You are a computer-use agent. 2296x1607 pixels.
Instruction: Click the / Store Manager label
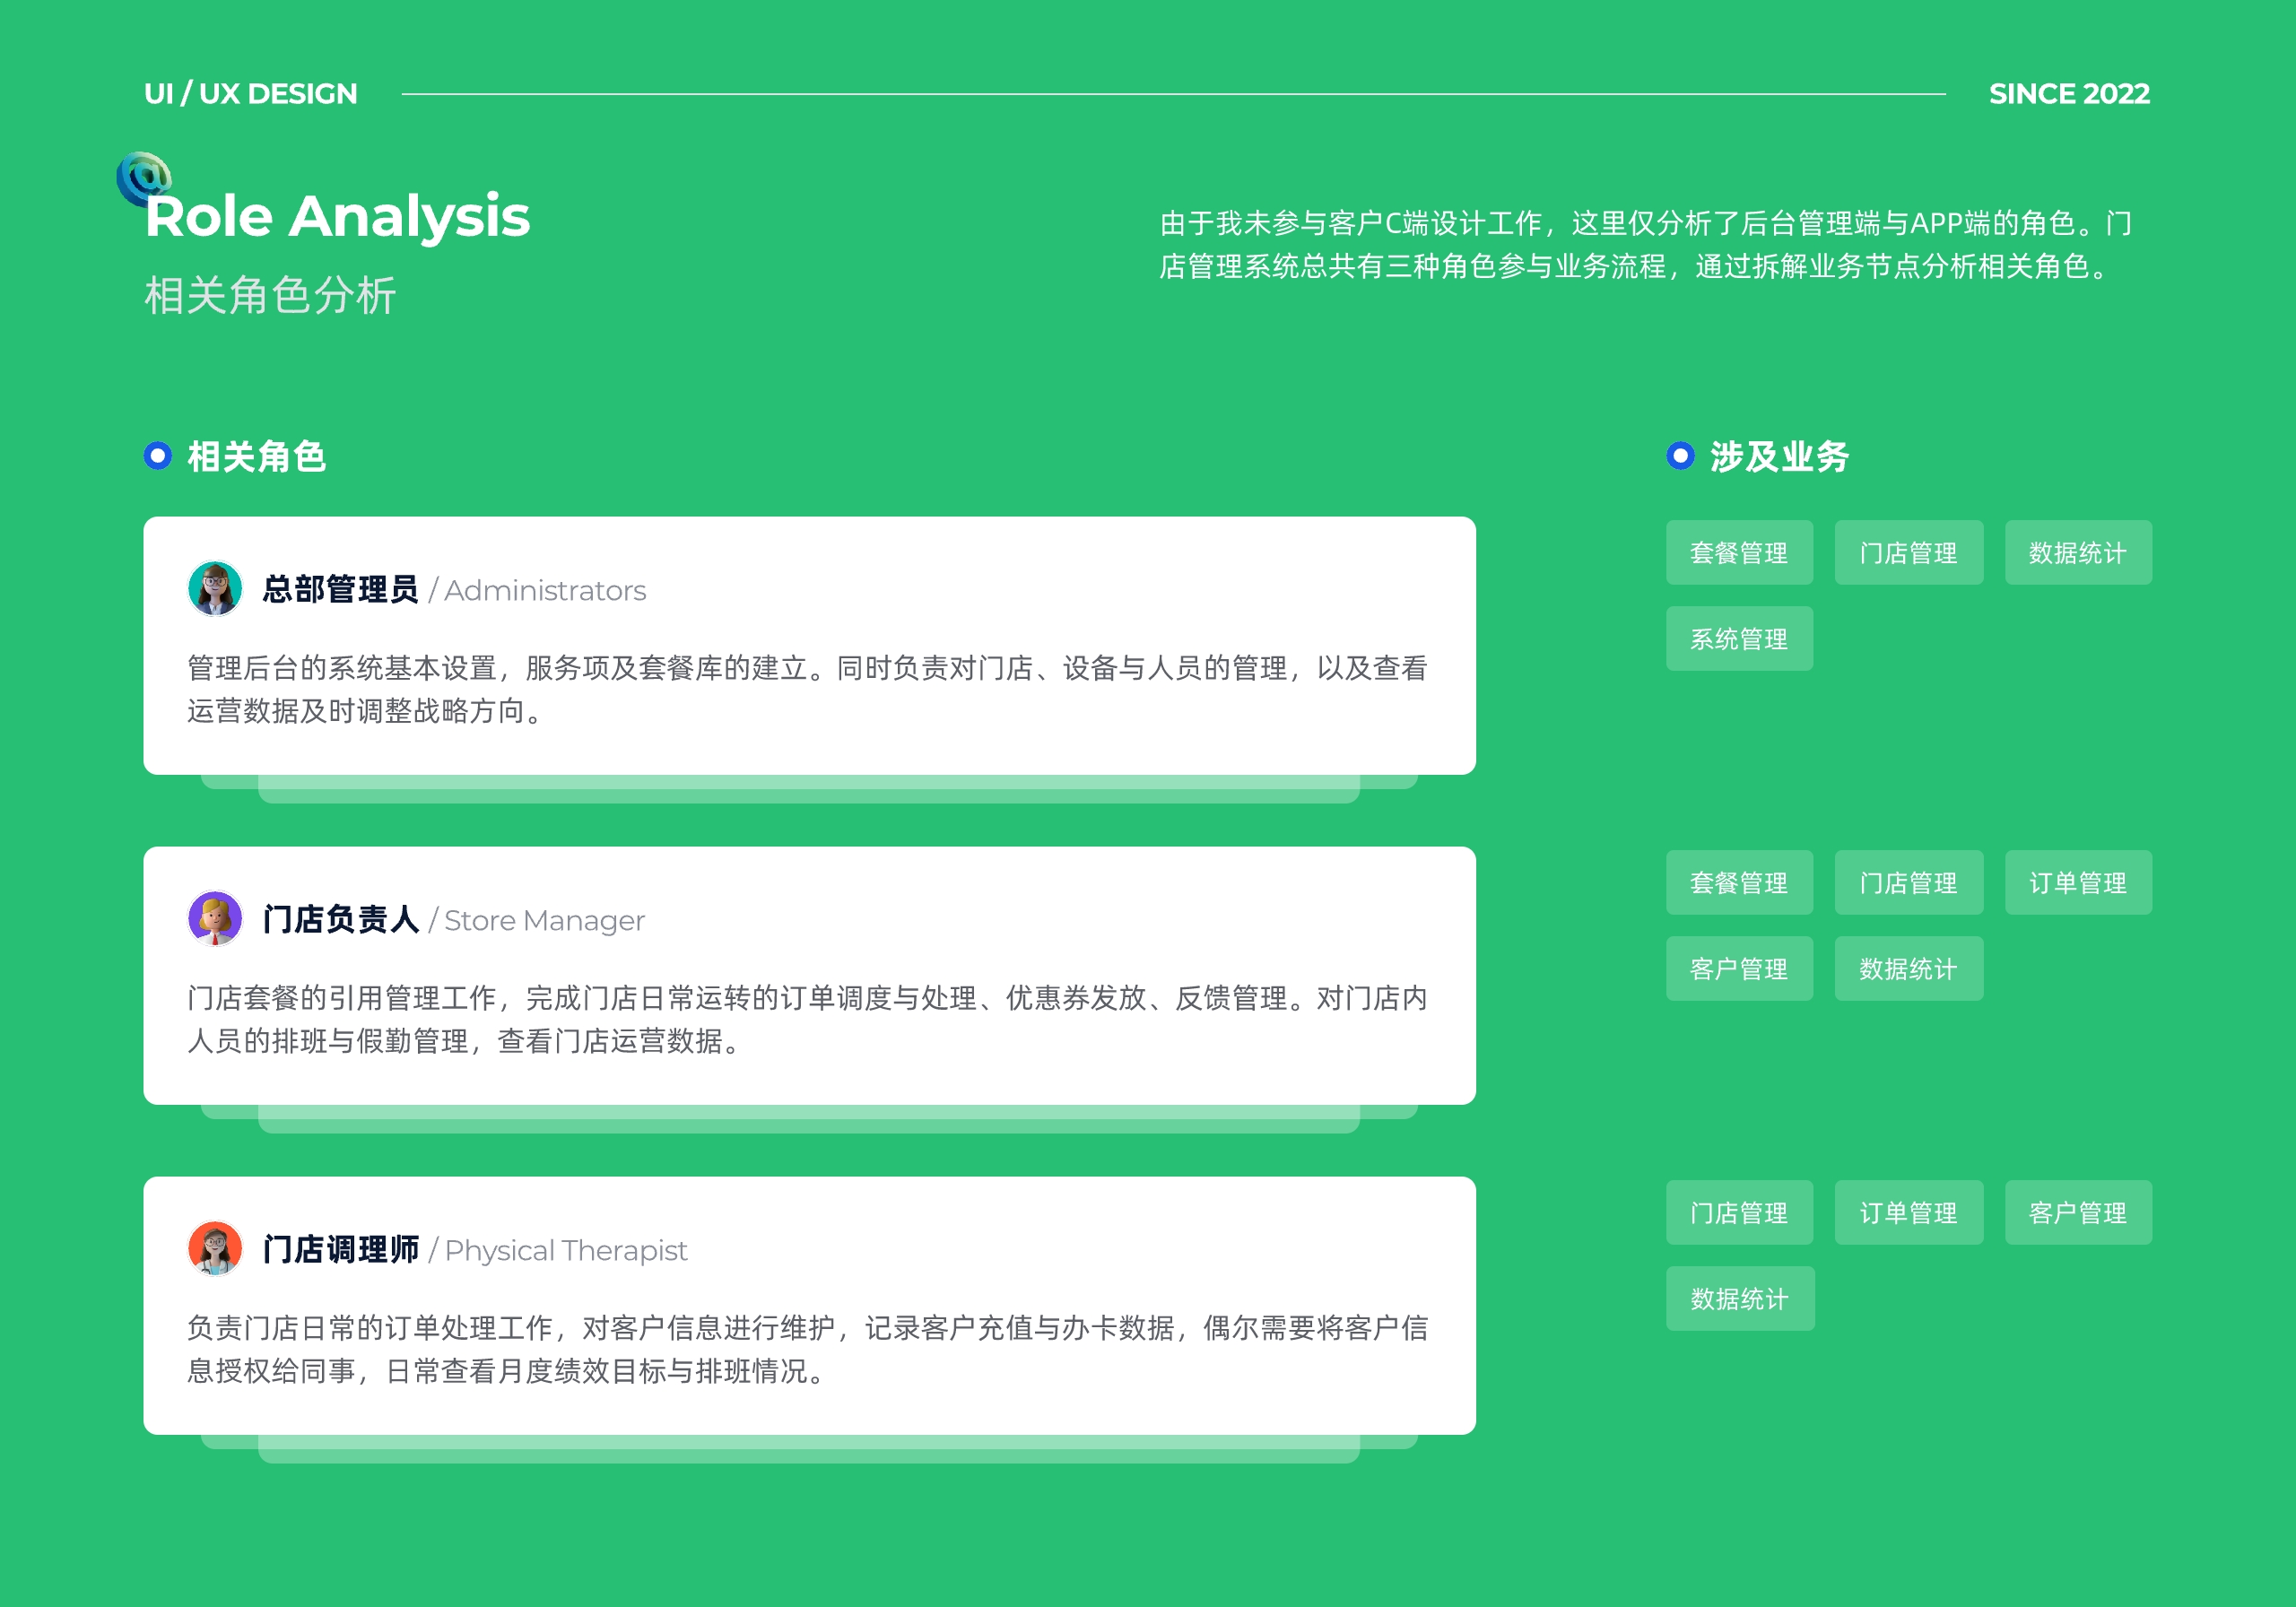(536, 920)
